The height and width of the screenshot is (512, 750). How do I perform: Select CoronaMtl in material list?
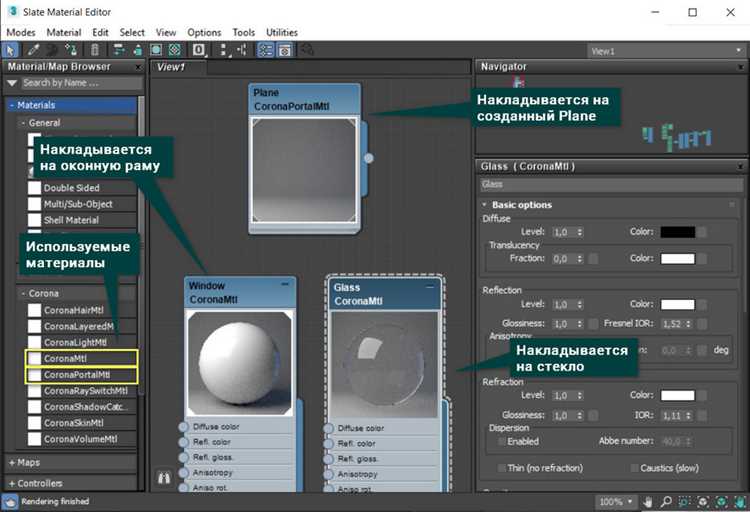tap(81, 358)
